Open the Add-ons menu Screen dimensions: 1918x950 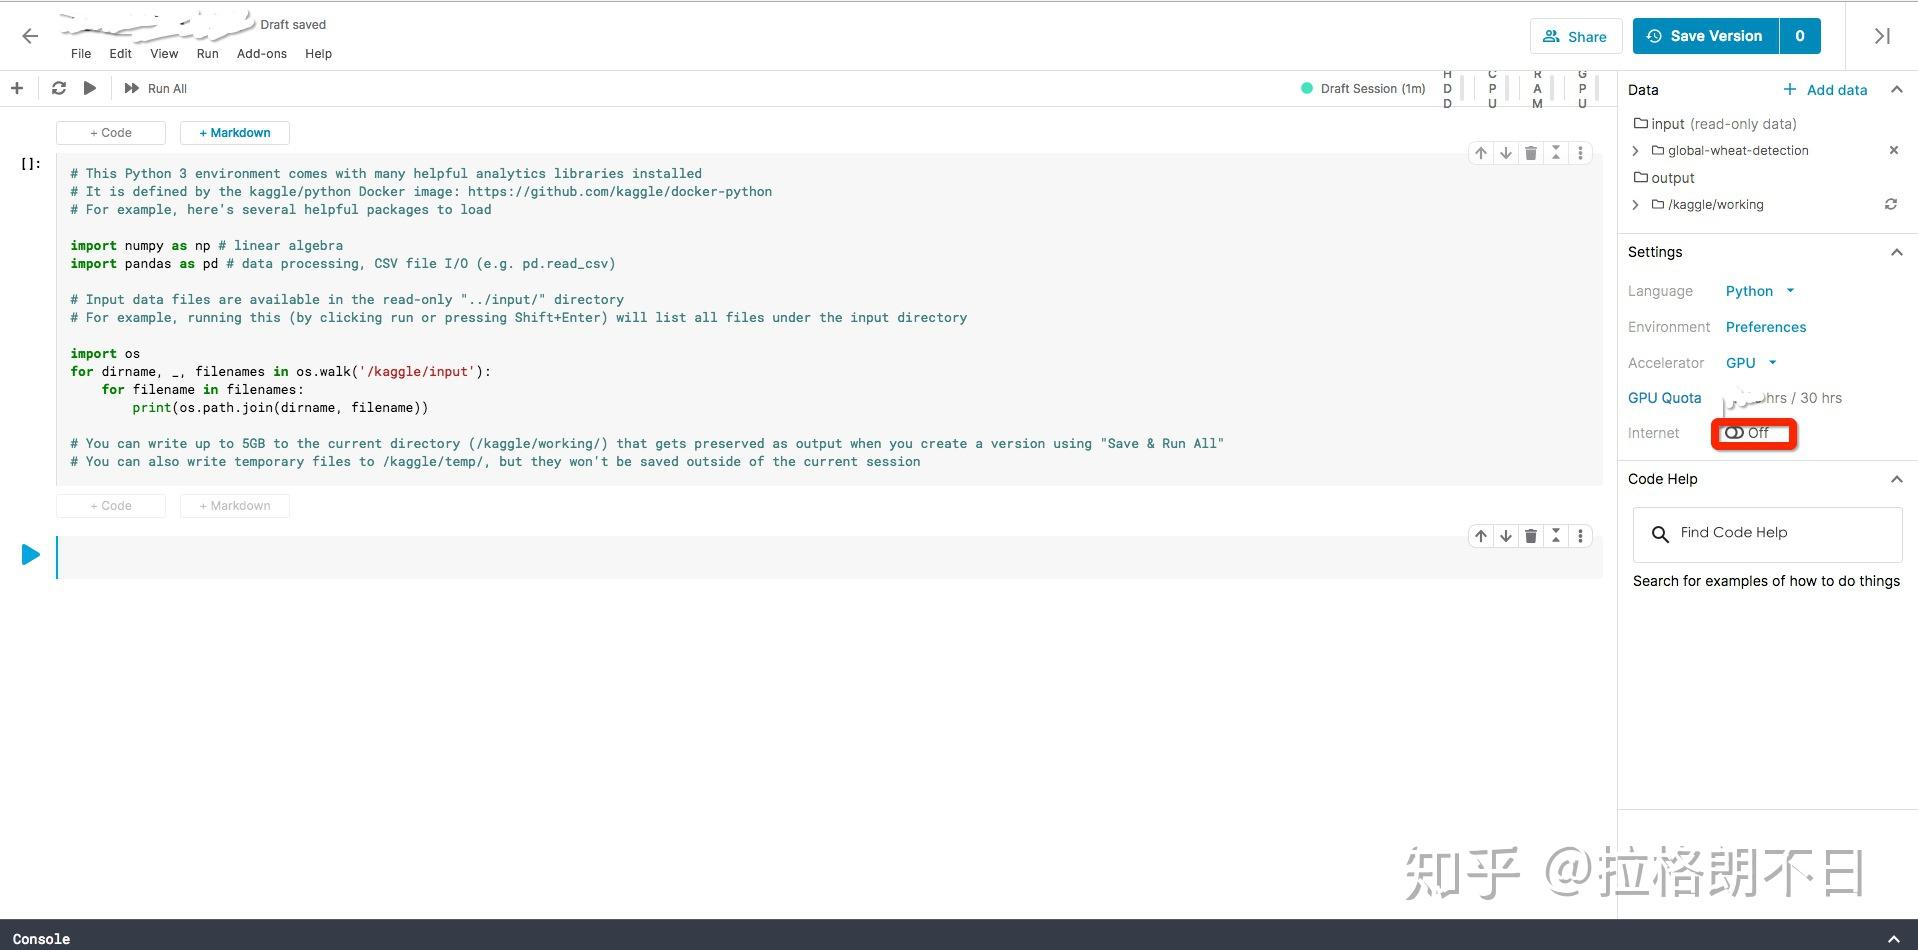[x=261, y=54]
